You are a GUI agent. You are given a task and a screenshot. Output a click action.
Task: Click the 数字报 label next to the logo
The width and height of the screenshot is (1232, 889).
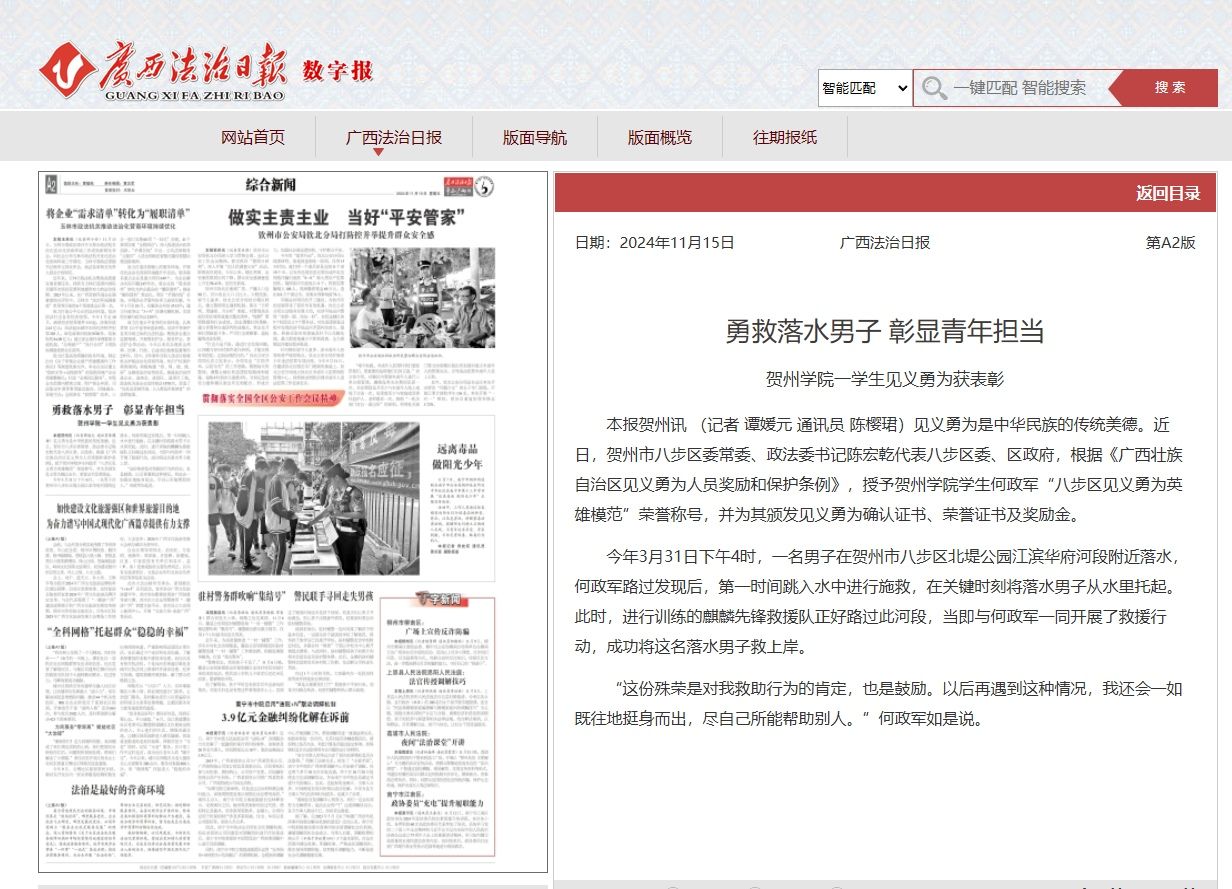pyautogui.click(x=338, y=70)
